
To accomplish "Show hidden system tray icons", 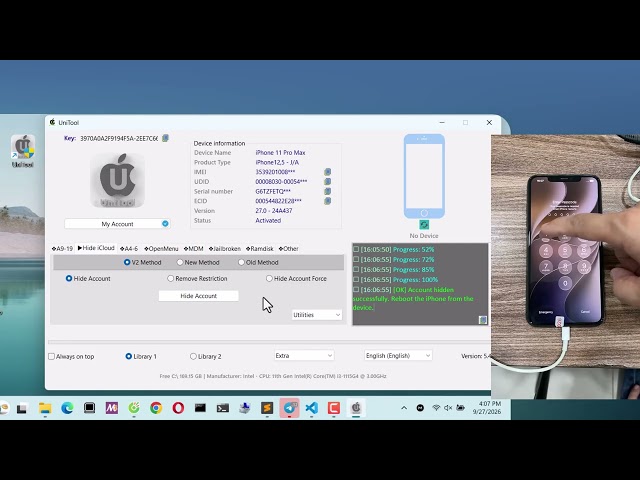I will click(x=404, y=408).
